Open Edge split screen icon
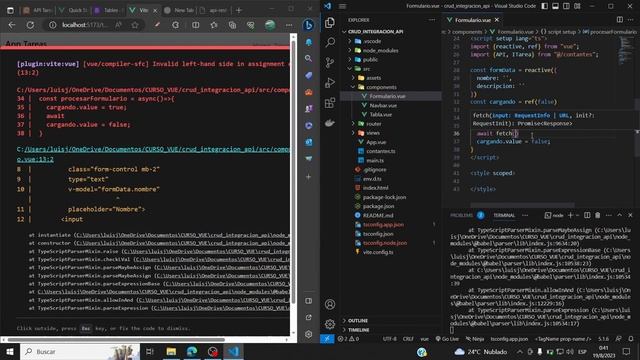 pyautogui.click(x=196, y=25)
